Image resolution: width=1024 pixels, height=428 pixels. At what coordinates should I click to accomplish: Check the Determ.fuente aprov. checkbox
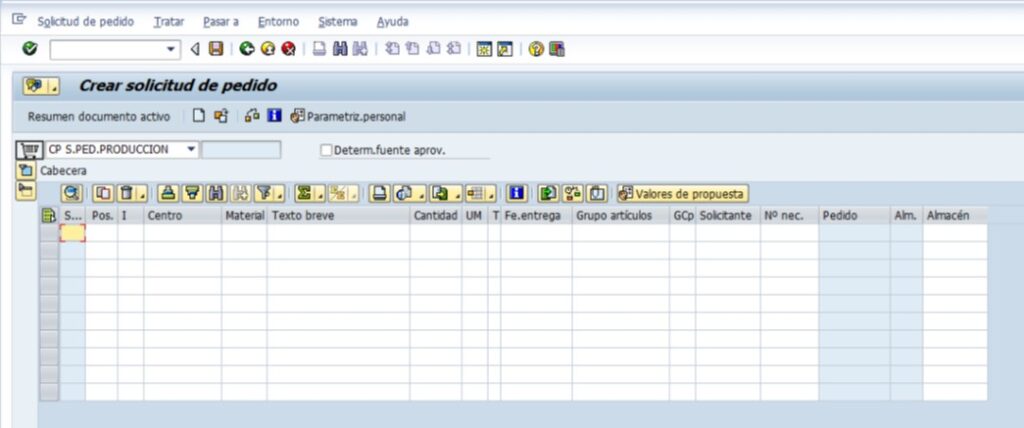click(x=326, y=150)
